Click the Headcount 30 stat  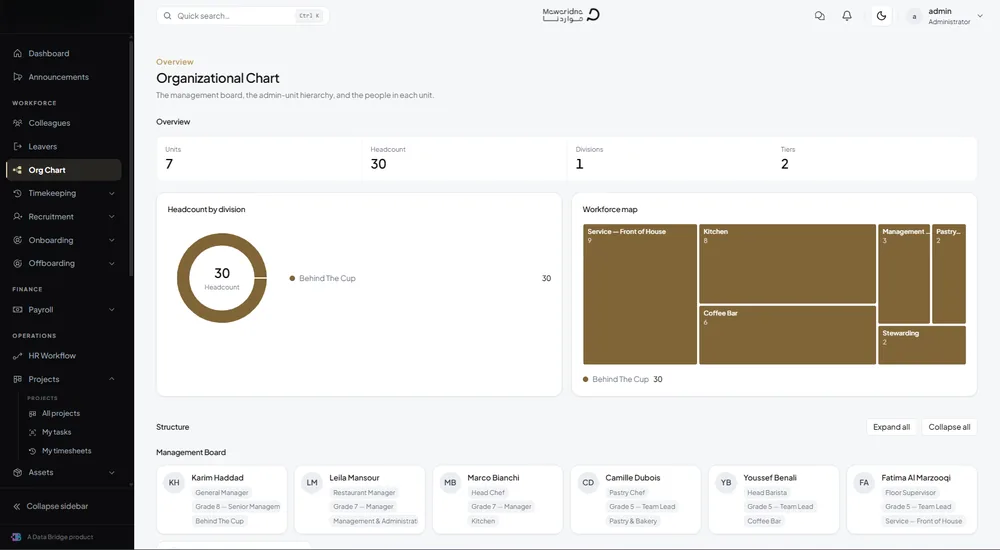464,158
